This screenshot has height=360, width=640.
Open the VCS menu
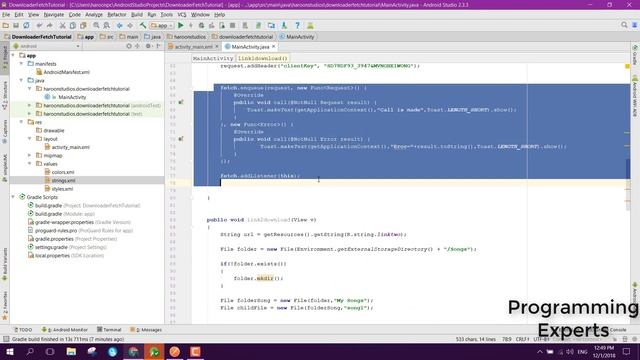[182, 15]
